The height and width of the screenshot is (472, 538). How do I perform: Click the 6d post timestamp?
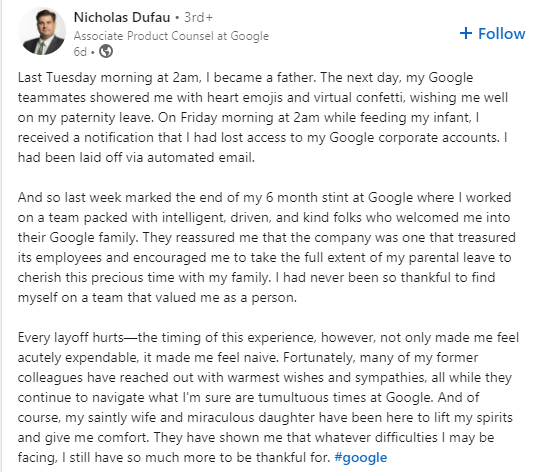coord(80,52)
